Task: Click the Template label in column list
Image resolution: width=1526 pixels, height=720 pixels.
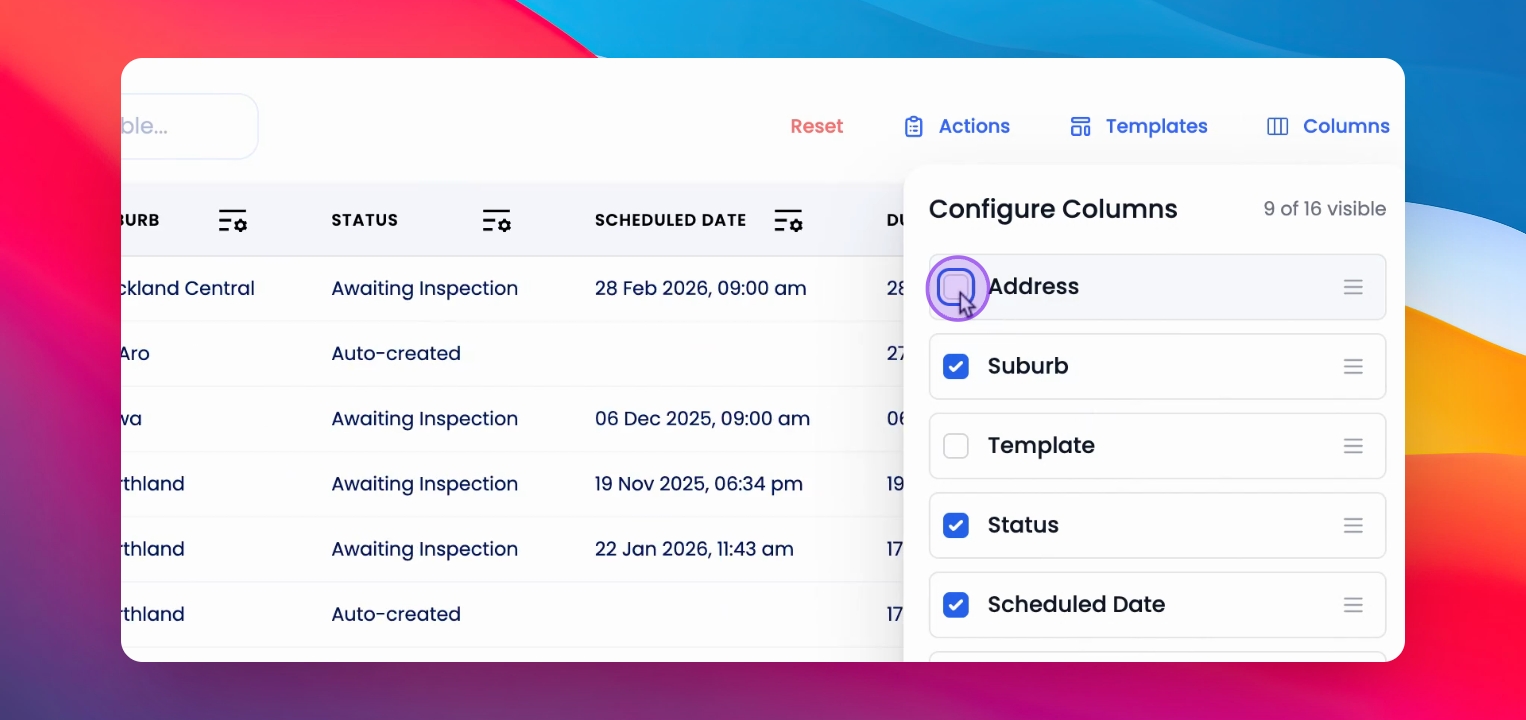Action: (1041, 446)
